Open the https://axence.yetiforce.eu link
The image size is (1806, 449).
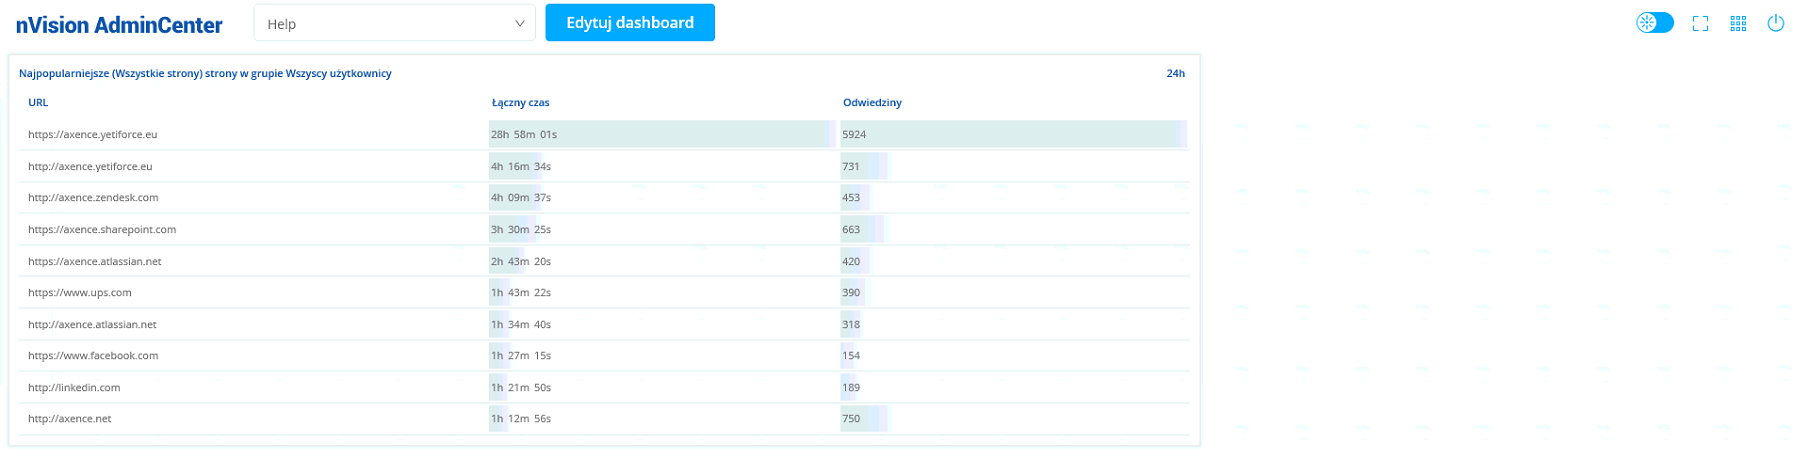(x=93, y=135)
